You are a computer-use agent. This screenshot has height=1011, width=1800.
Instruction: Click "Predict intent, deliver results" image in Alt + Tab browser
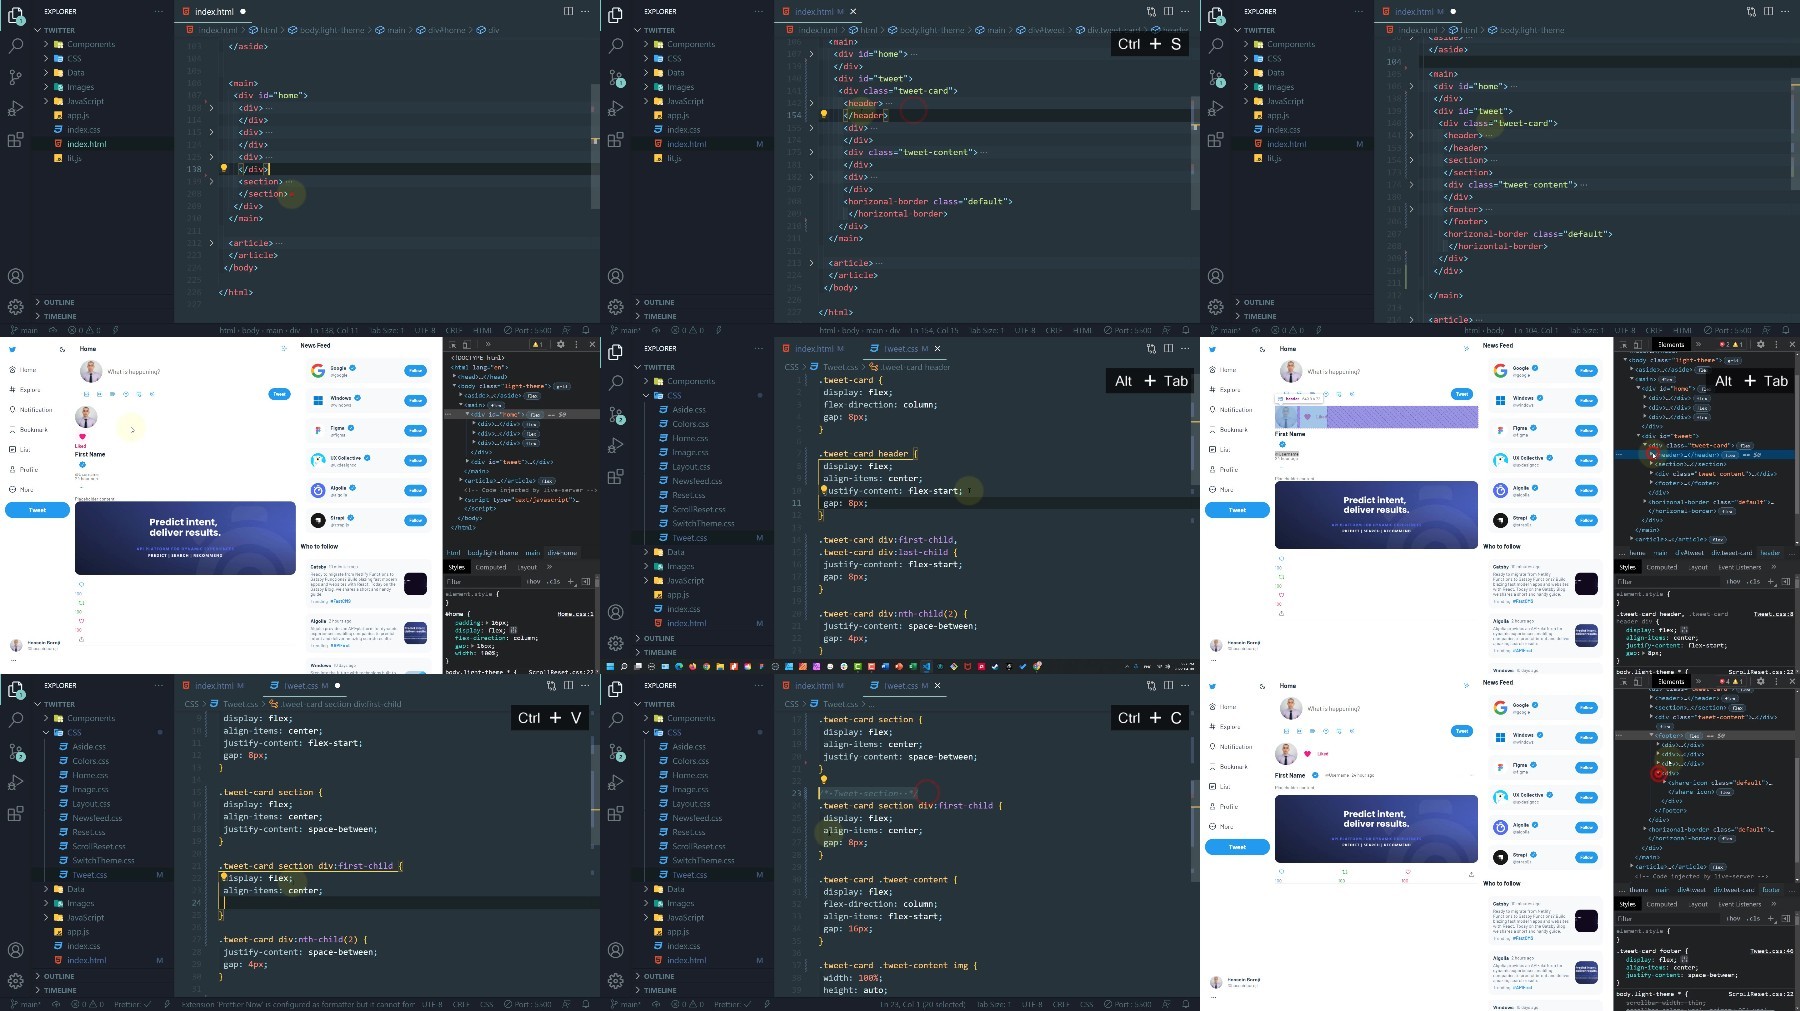click(1376, 515)
